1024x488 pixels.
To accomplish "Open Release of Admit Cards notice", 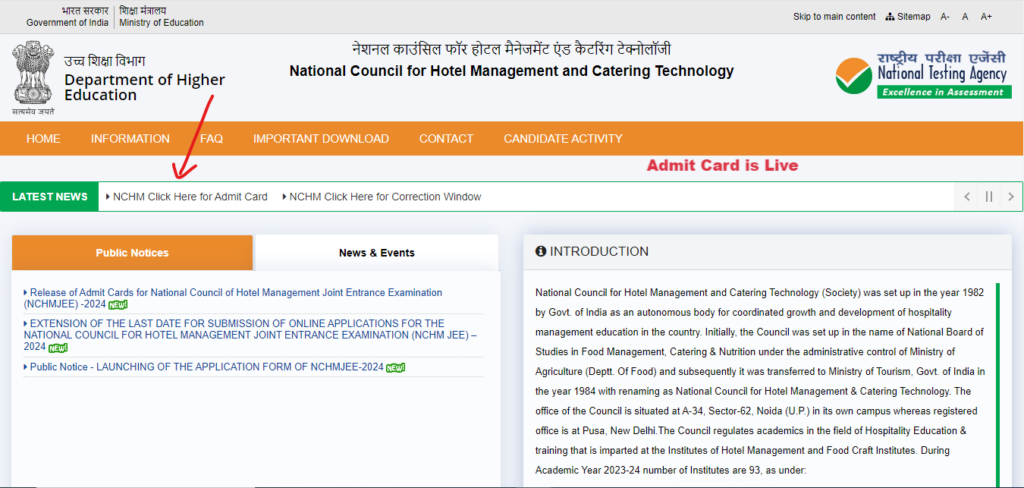I will (x=233, y=298).
